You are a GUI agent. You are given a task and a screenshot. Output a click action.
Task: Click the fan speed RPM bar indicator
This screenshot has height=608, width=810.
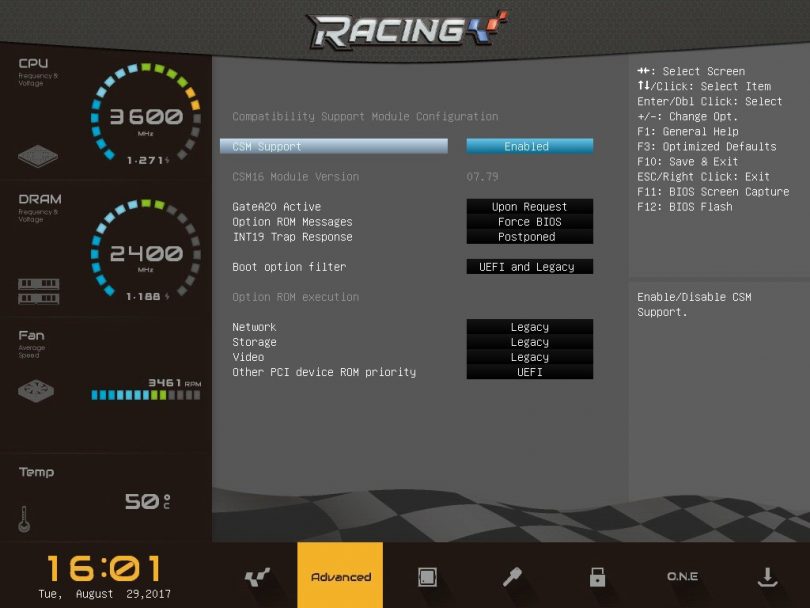pyautogui.click(x=145, y=395)
